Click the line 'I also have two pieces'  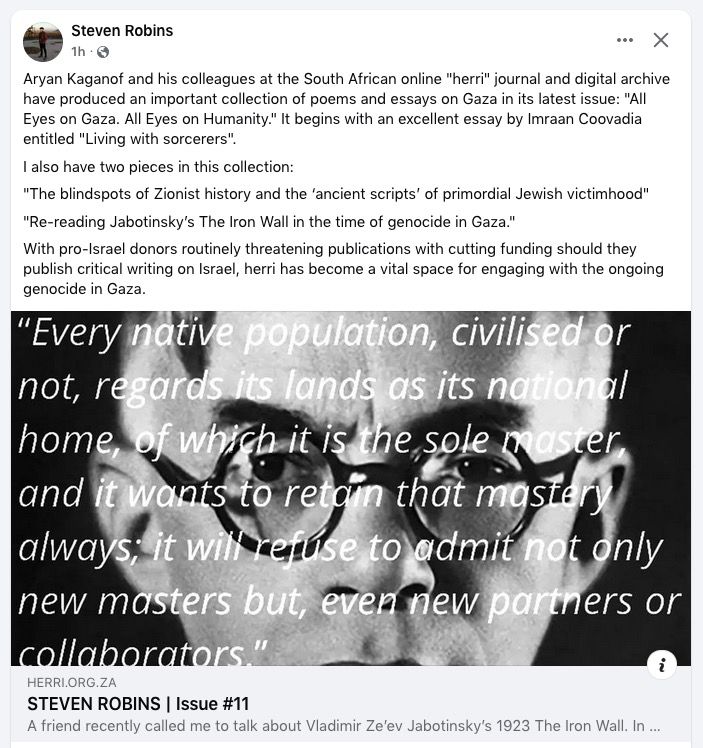[158, 167]
